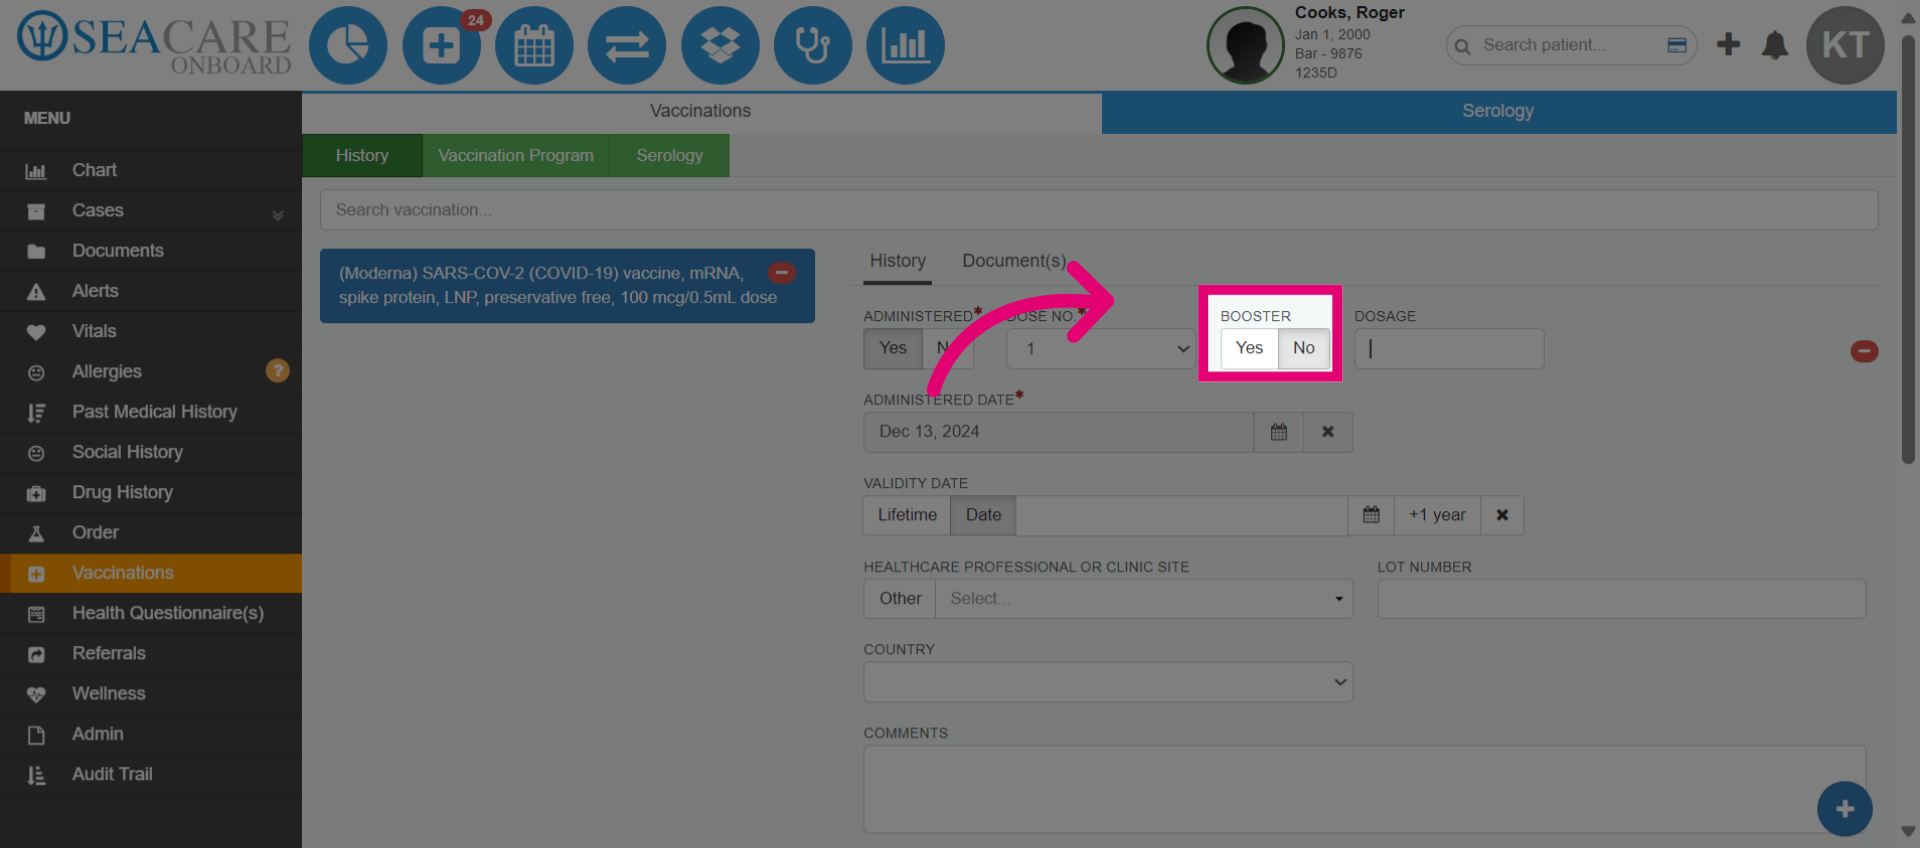Open Past Medical History in sidebar

tap(151, 412)
